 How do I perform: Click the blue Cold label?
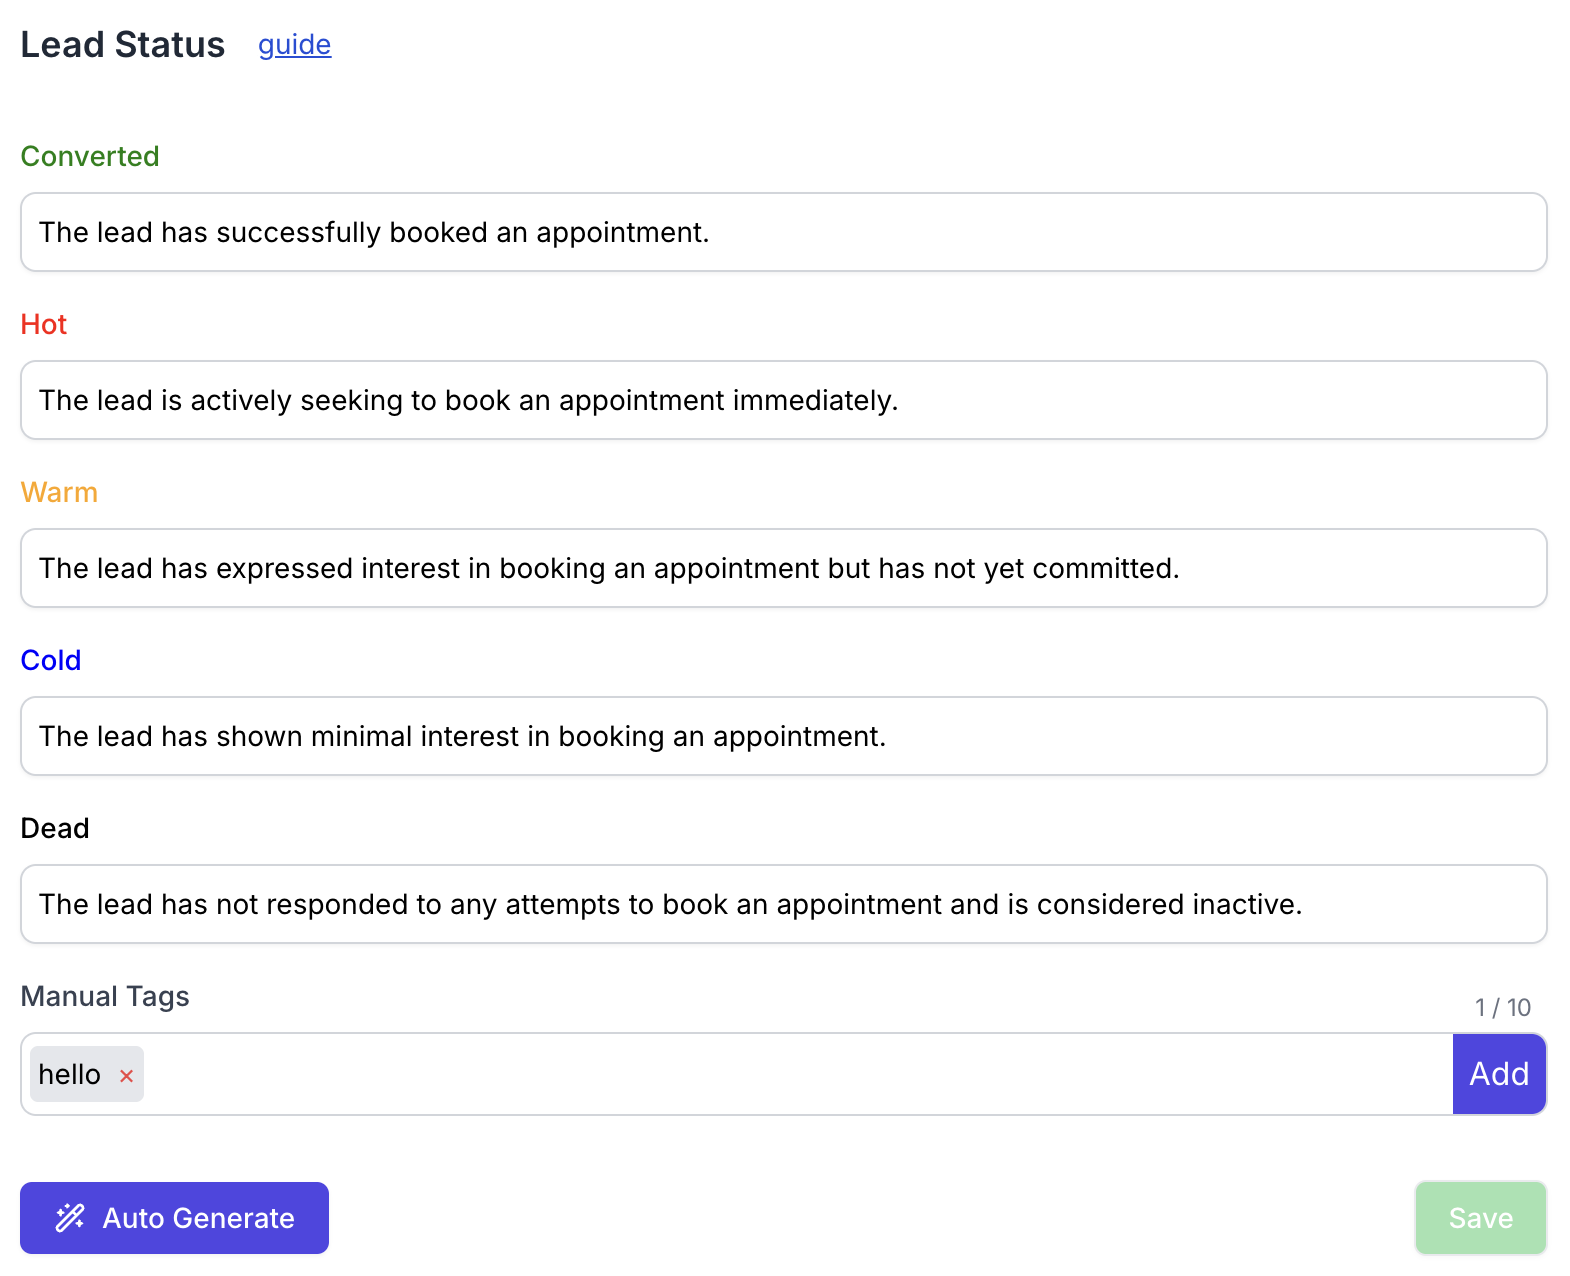pyautogui.click(x=51, y=660)
